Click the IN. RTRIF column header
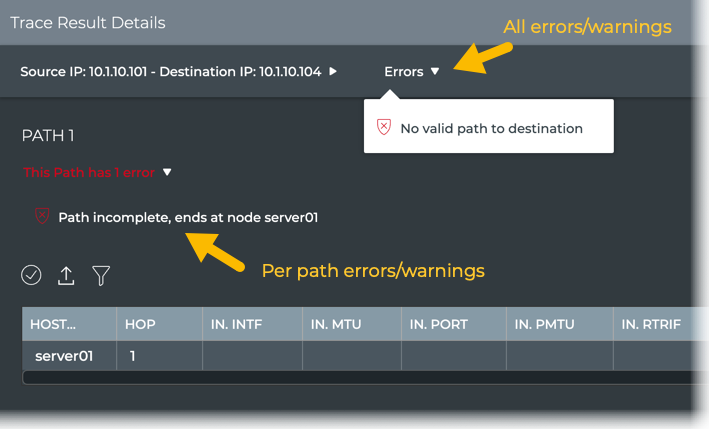The height and width of the screenshot is (429, 710). click(x=658, y=324)
